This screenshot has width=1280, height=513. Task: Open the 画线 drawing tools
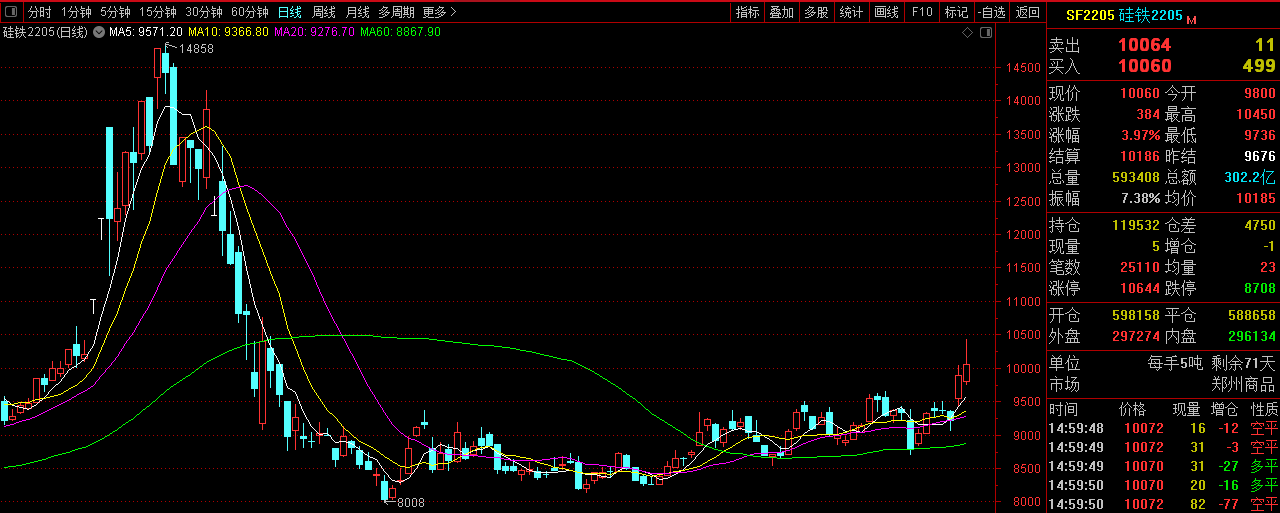[x=886, y=12]
